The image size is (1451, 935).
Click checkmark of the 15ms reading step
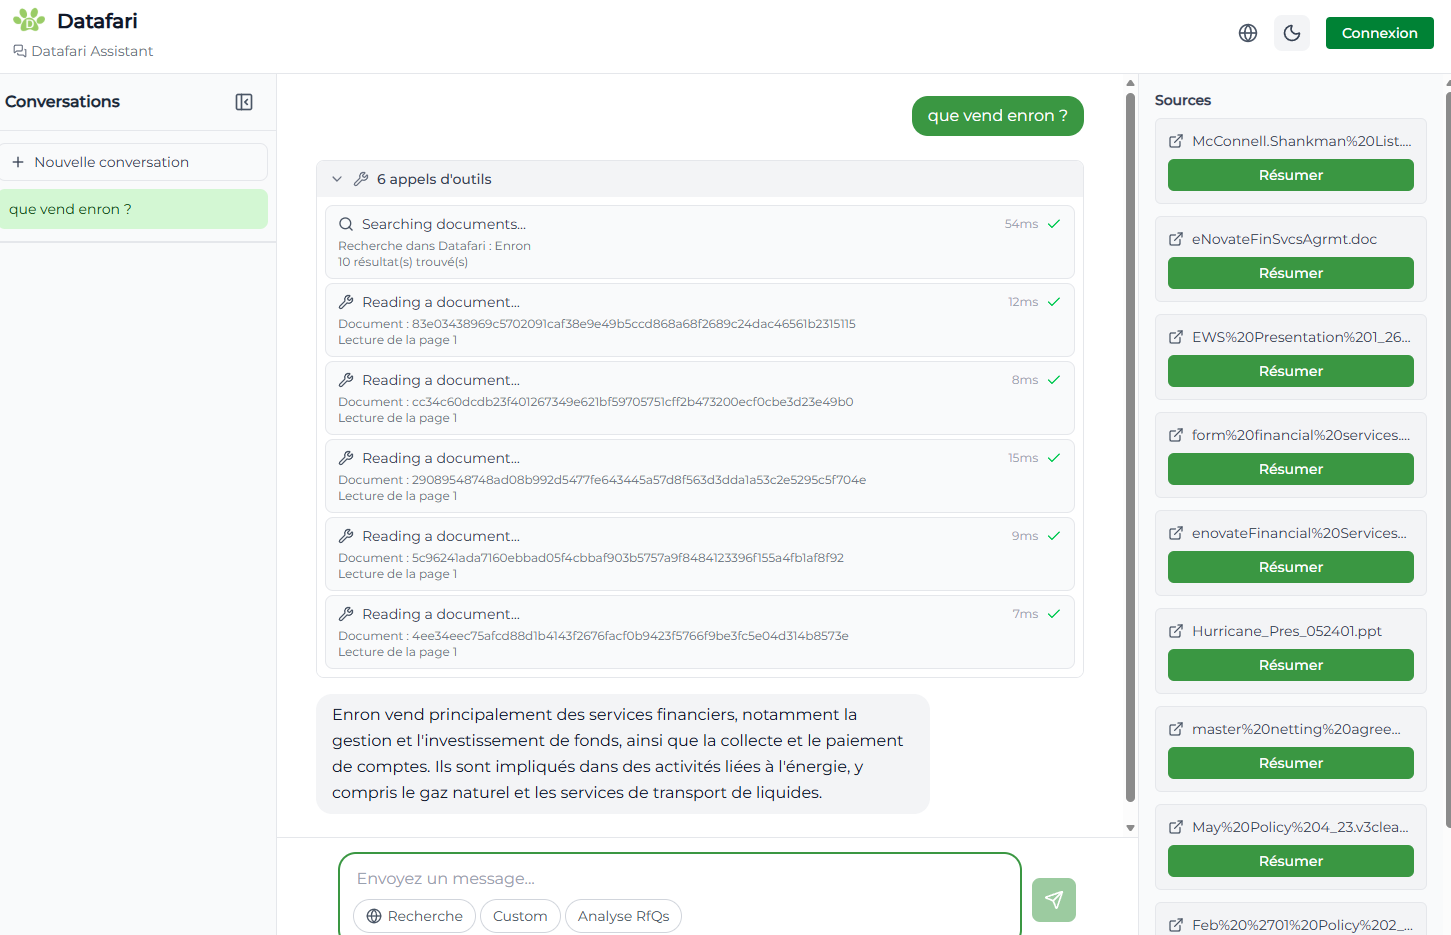(x=1053, y=458)
